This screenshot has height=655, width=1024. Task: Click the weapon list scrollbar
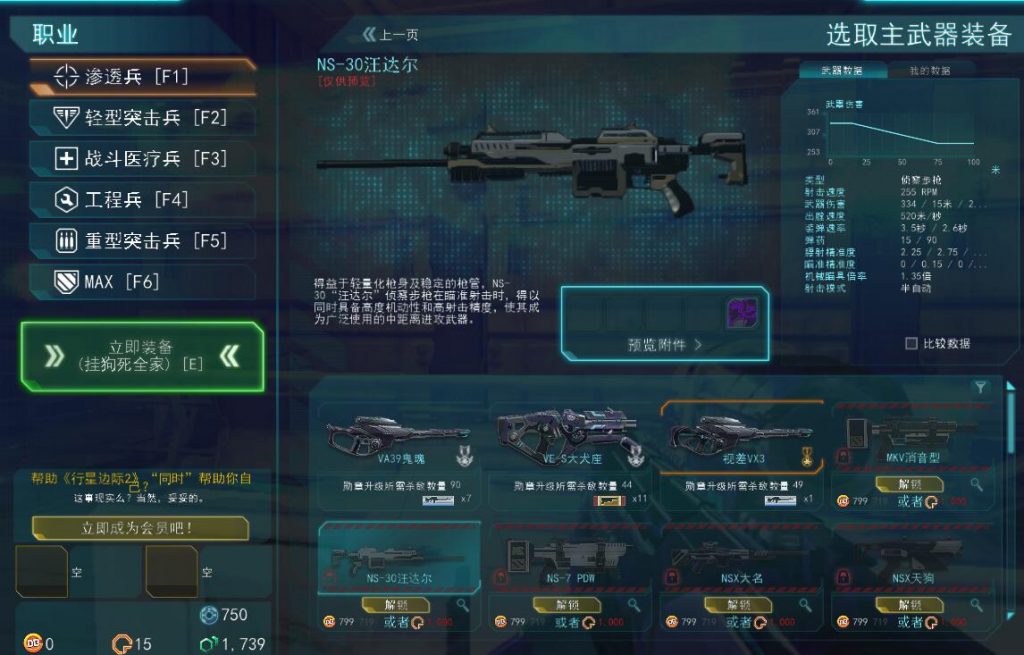pos(1011,501)
